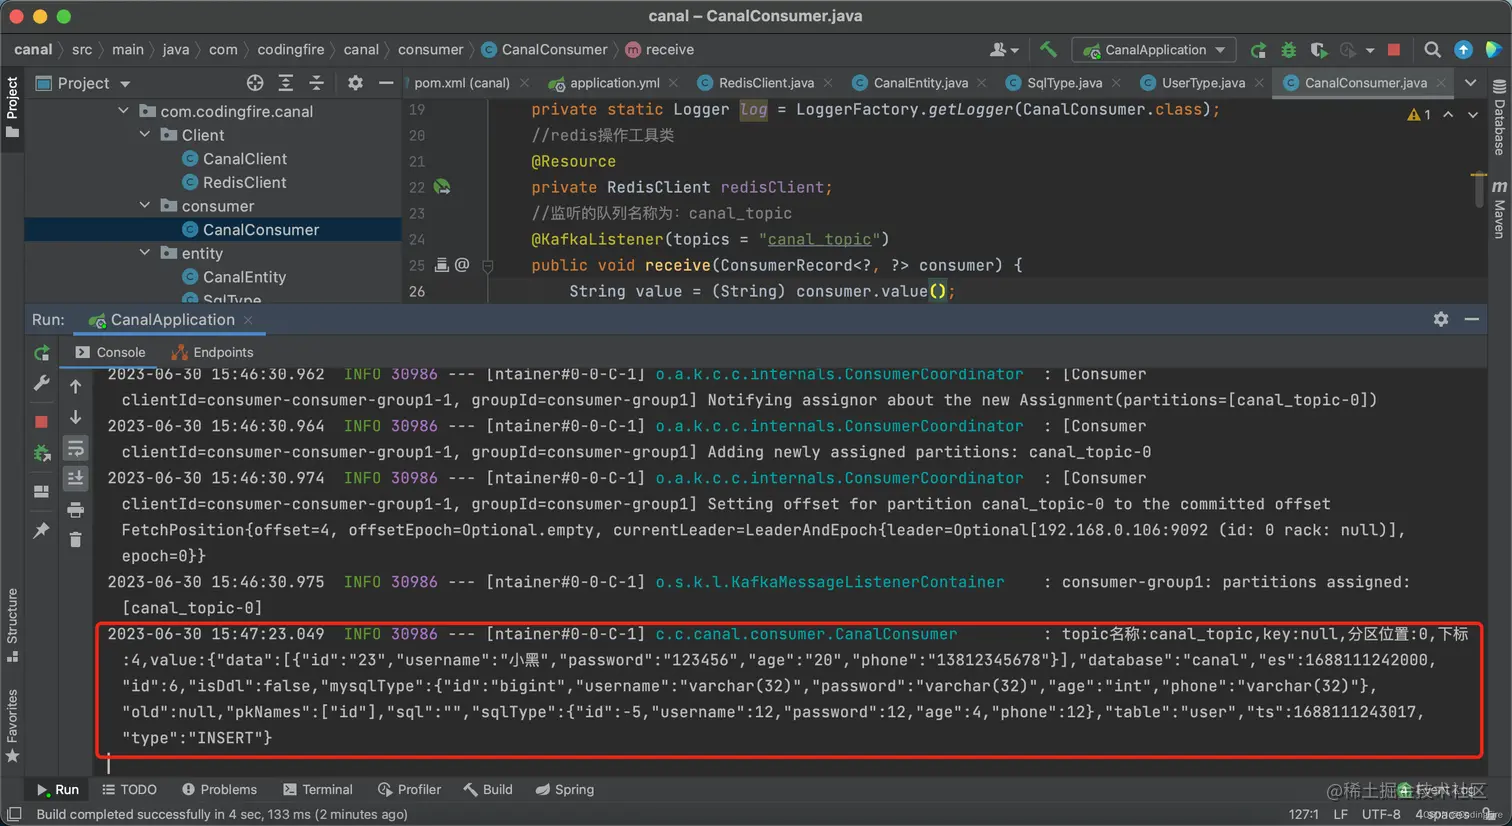Image resolution: width=1512 pixels, height=826 pixels.
Task: Toggle soft-wrap in the console
Action: (75, 448)
